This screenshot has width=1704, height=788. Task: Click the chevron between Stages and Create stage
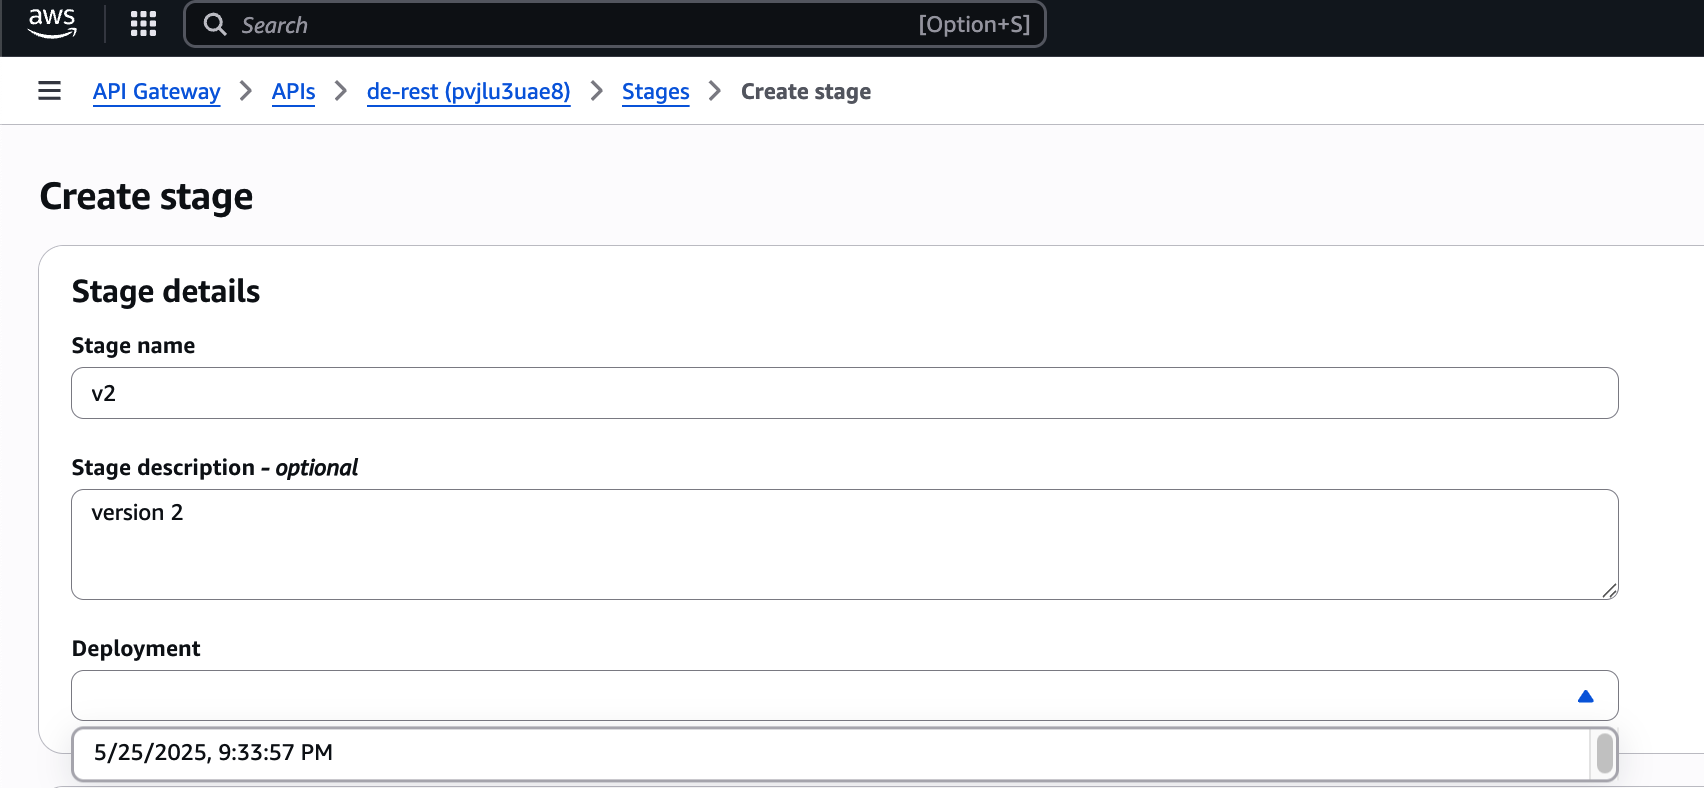pos(714,91)
